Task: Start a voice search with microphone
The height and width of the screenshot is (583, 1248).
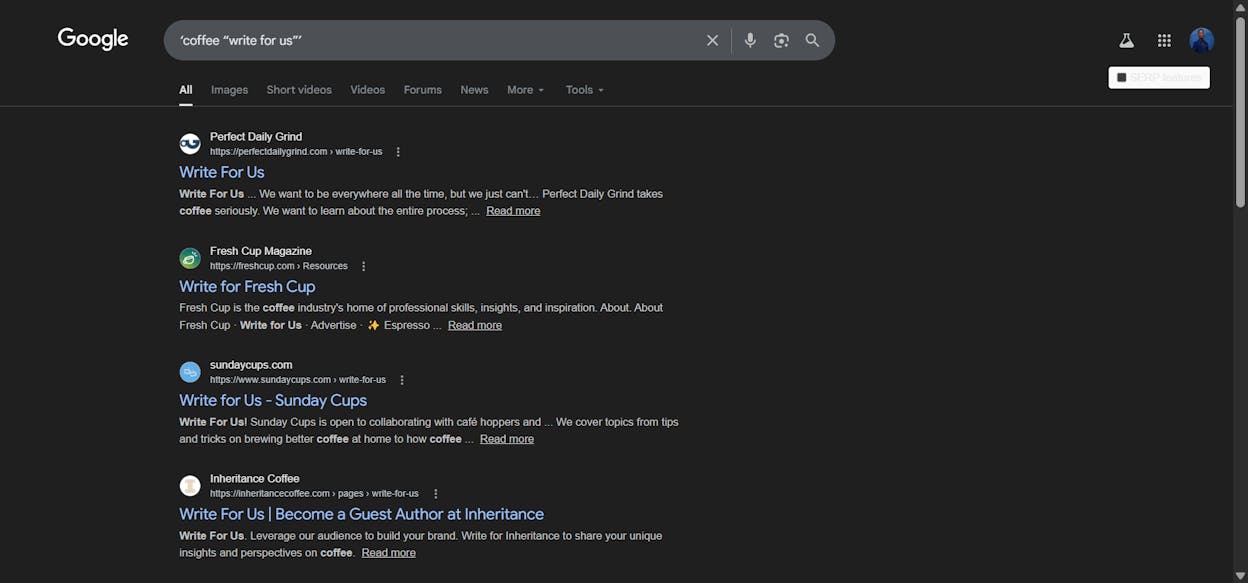Action: click(x=750, y=40)
